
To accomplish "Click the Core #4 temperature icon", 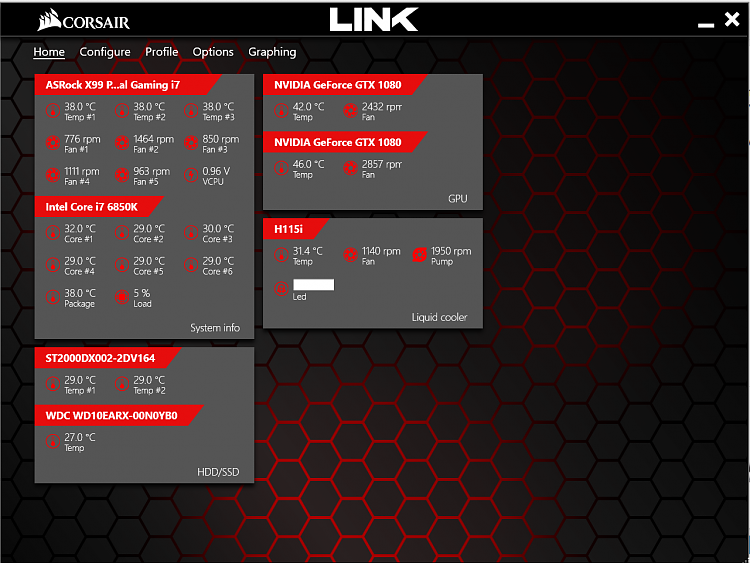I will tap(53, 265).
